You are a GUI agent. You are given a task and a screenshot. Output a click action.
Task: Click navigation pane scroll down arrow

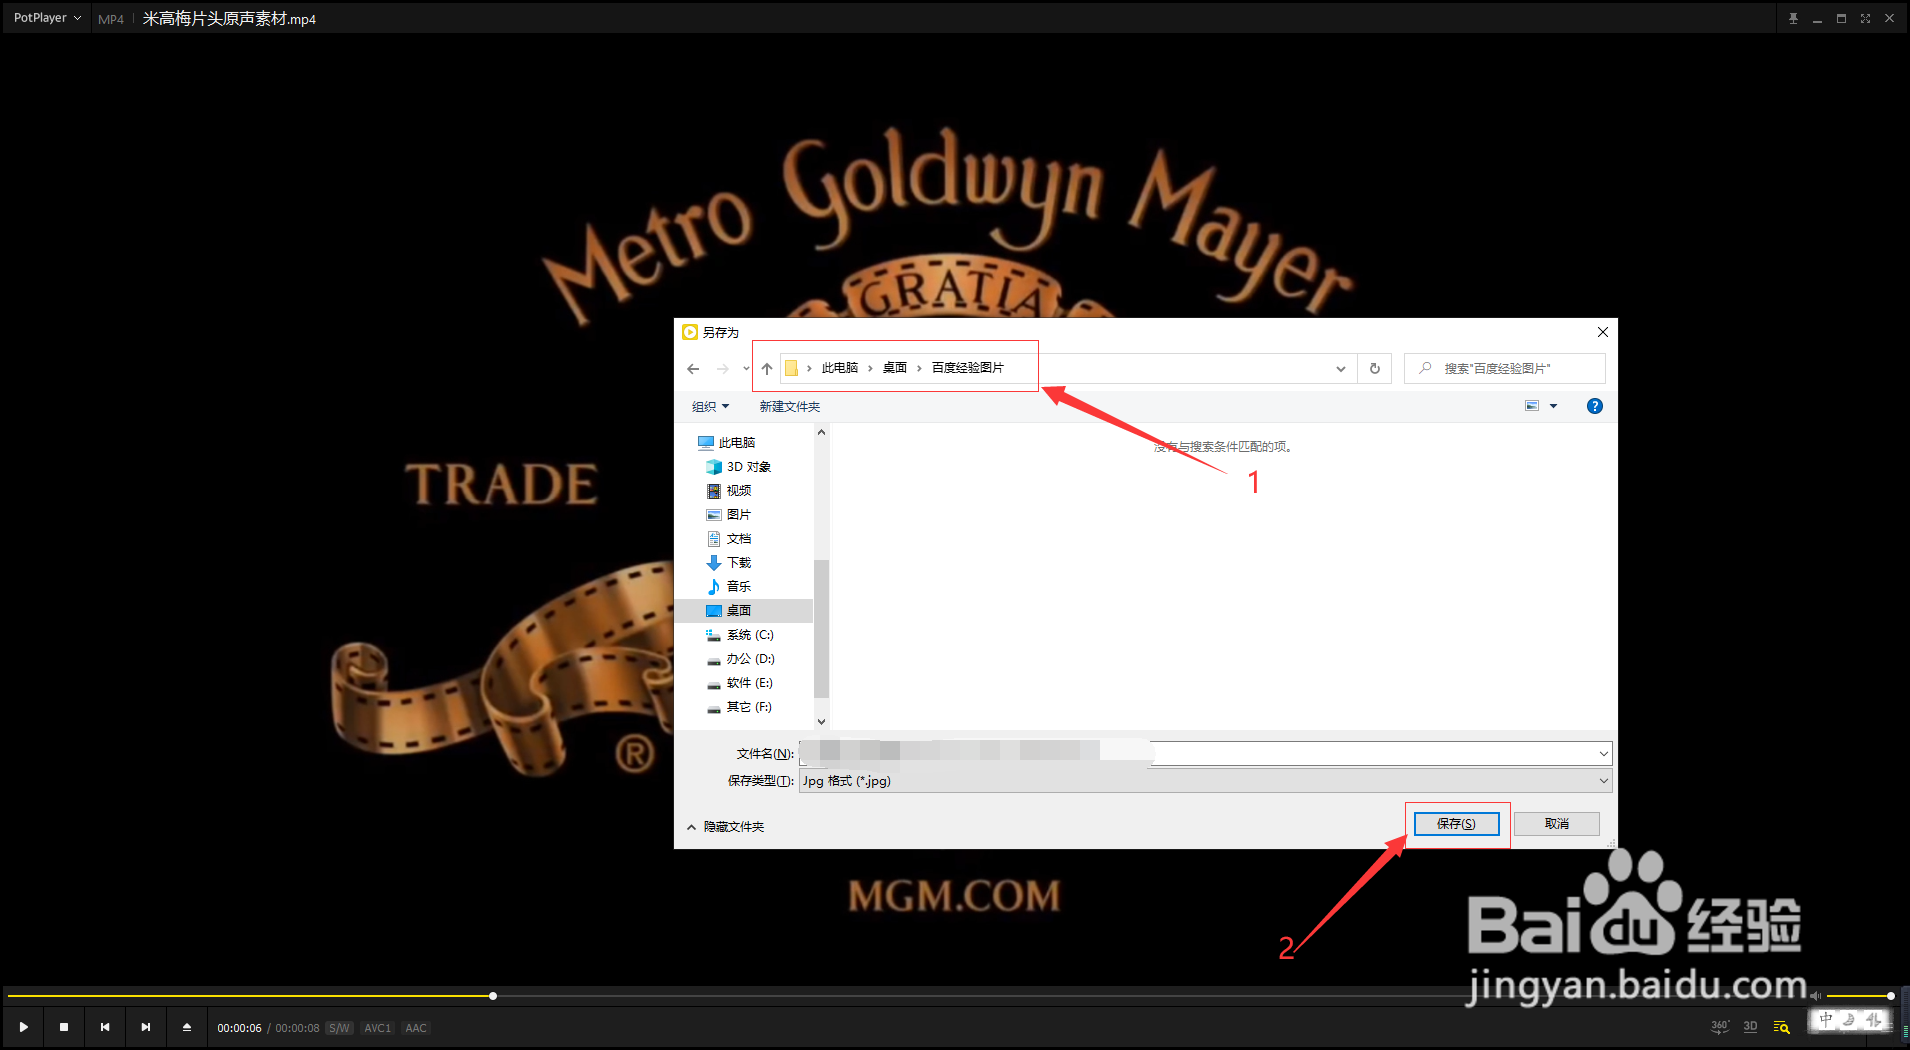point(821,721)
